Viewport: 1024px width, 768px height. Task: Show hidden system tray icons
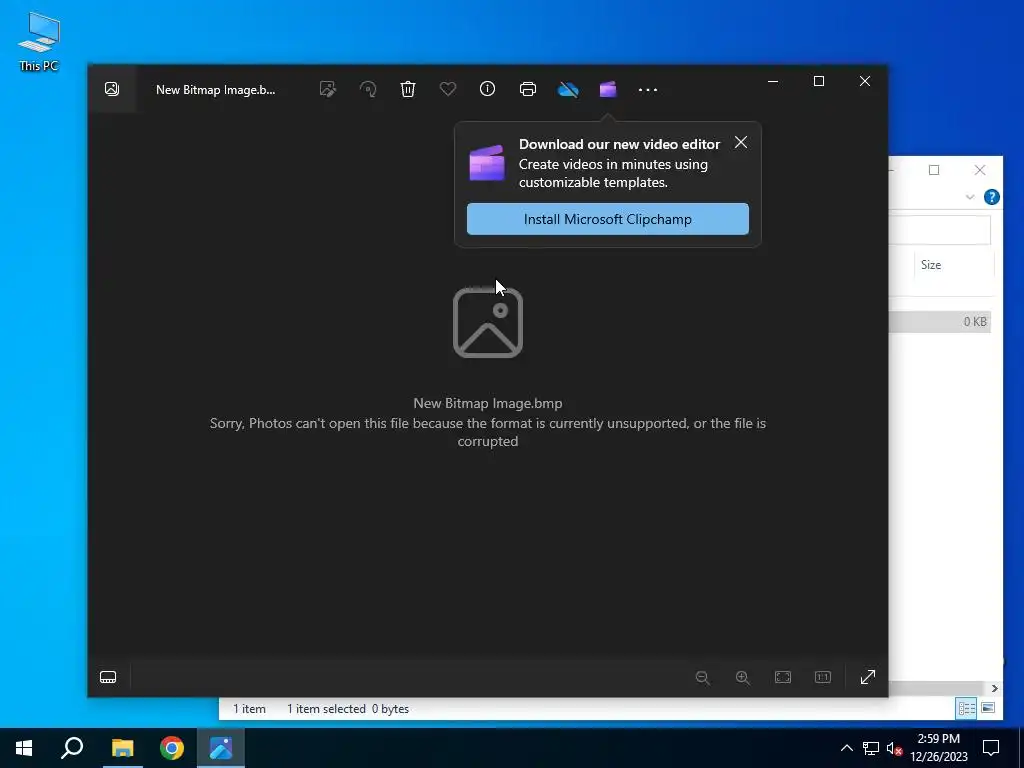pos(846,748)
